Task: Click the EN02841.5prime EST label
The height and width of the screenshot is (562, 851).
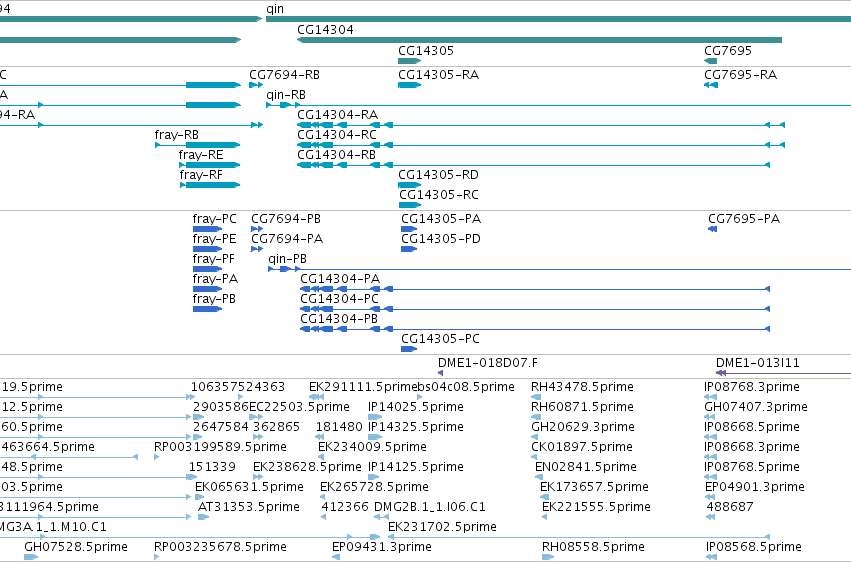Action: 586,468
